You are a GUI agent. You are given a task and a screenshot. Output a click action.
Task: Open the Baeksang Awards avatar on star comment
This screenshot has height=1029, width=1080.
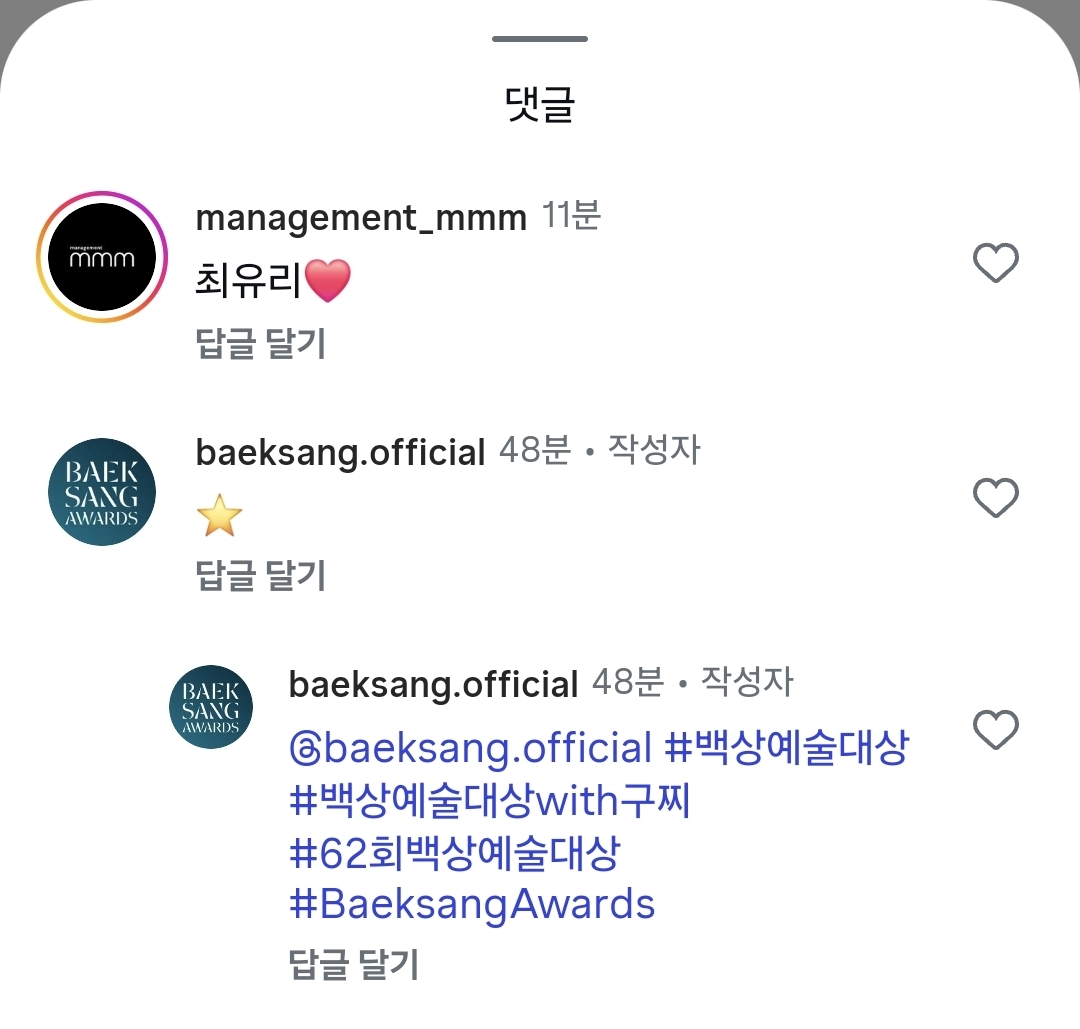point(102,492)
